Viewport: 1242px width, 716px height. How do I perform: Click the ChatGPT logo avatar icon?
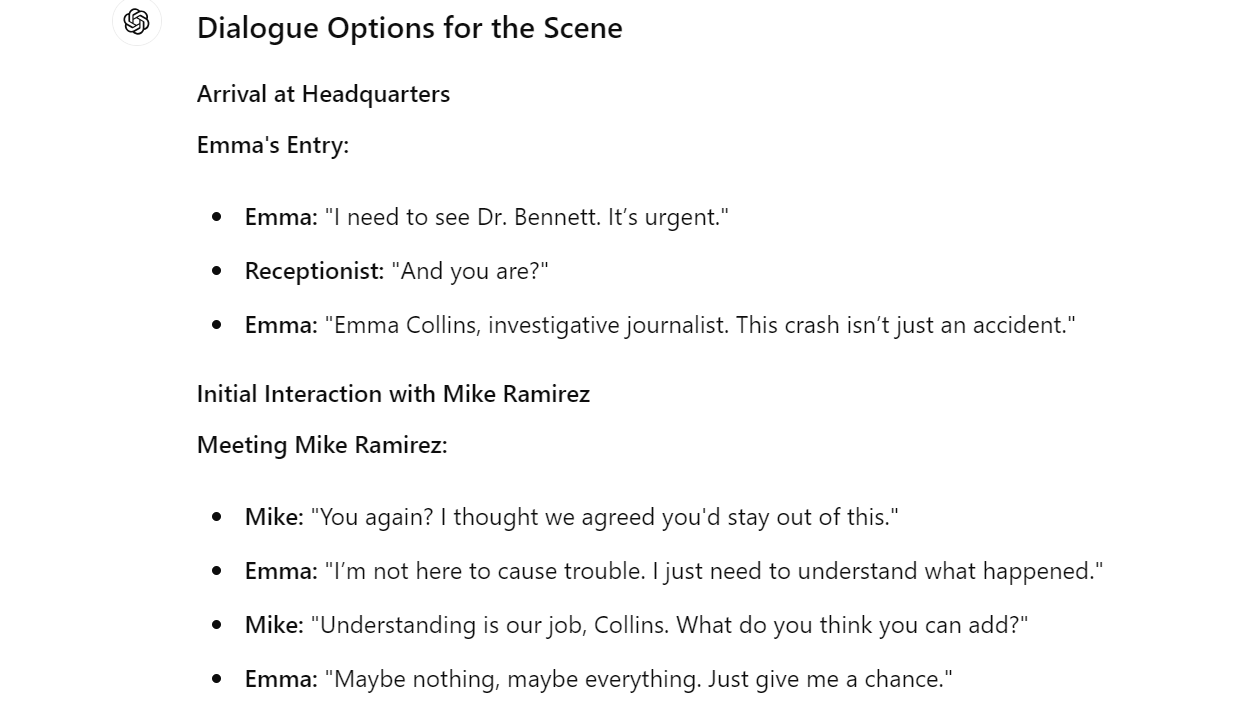coord(137,21)
